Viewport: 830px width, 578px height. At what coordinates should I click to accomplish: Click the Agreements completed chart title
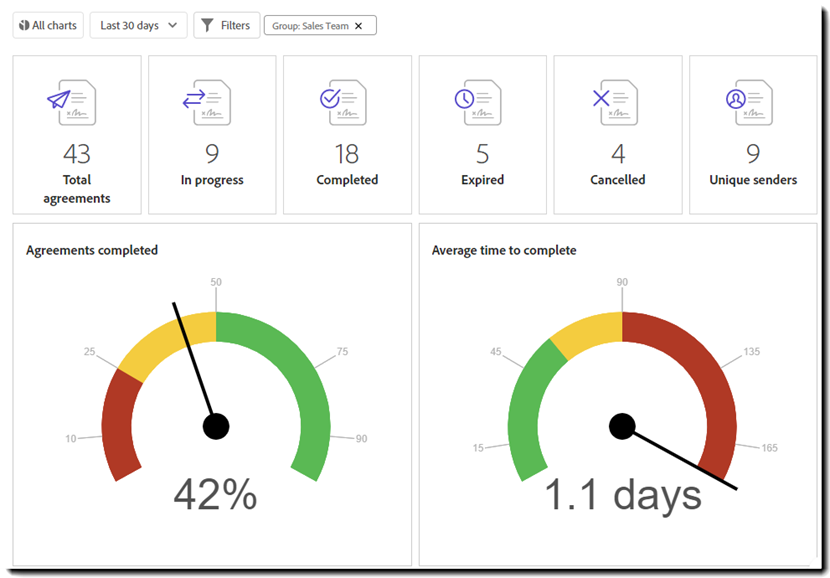(x=92, y=250)
